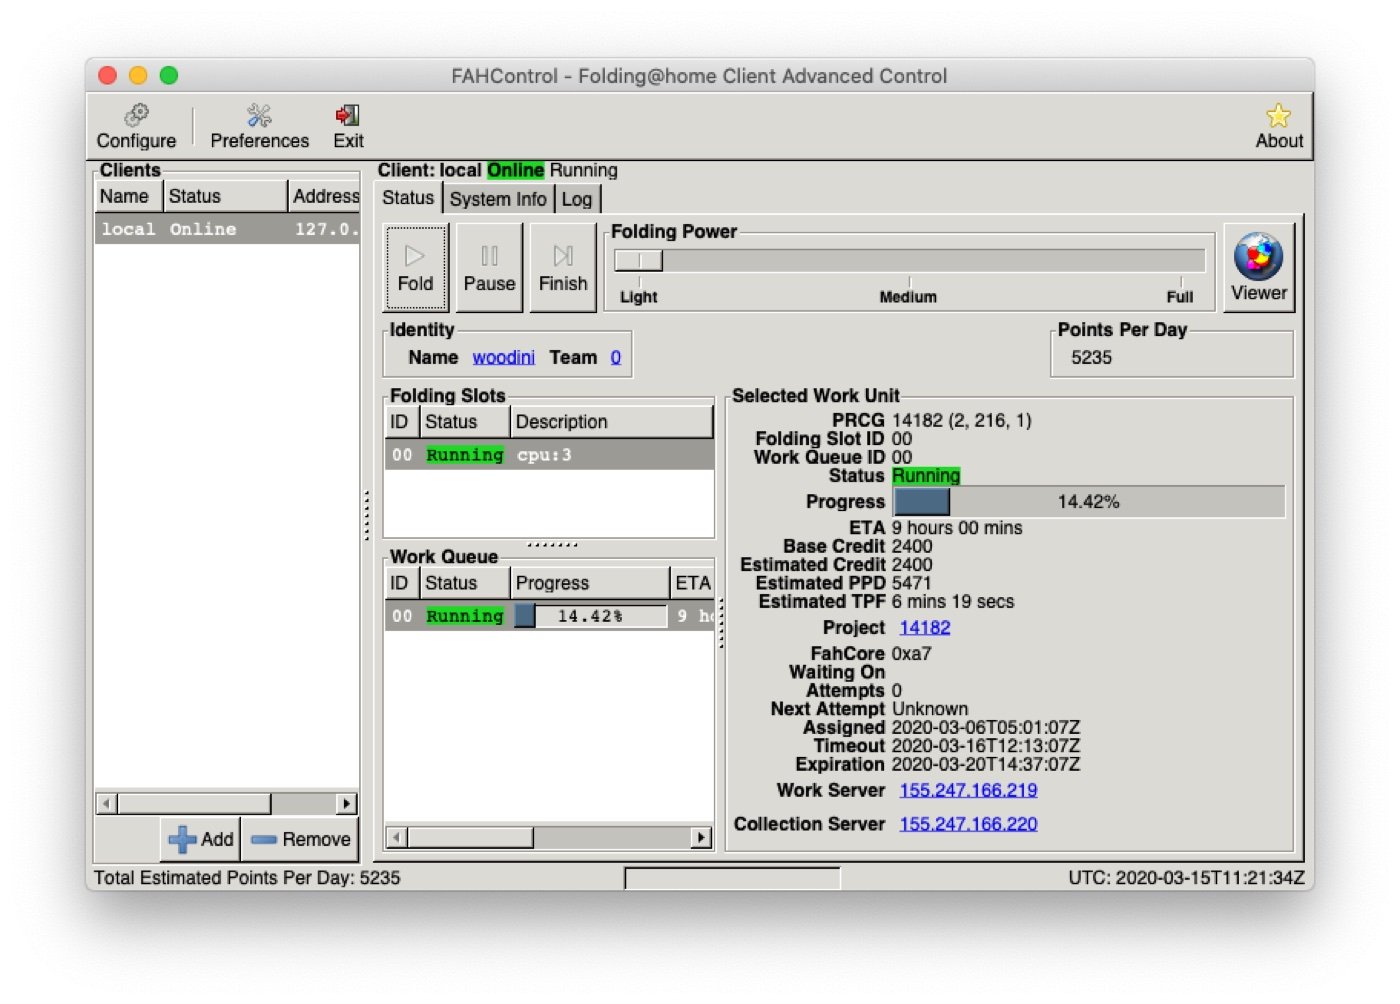Switch to the System Info tab
This screenshot has height=1004, width=1400.
497,199
